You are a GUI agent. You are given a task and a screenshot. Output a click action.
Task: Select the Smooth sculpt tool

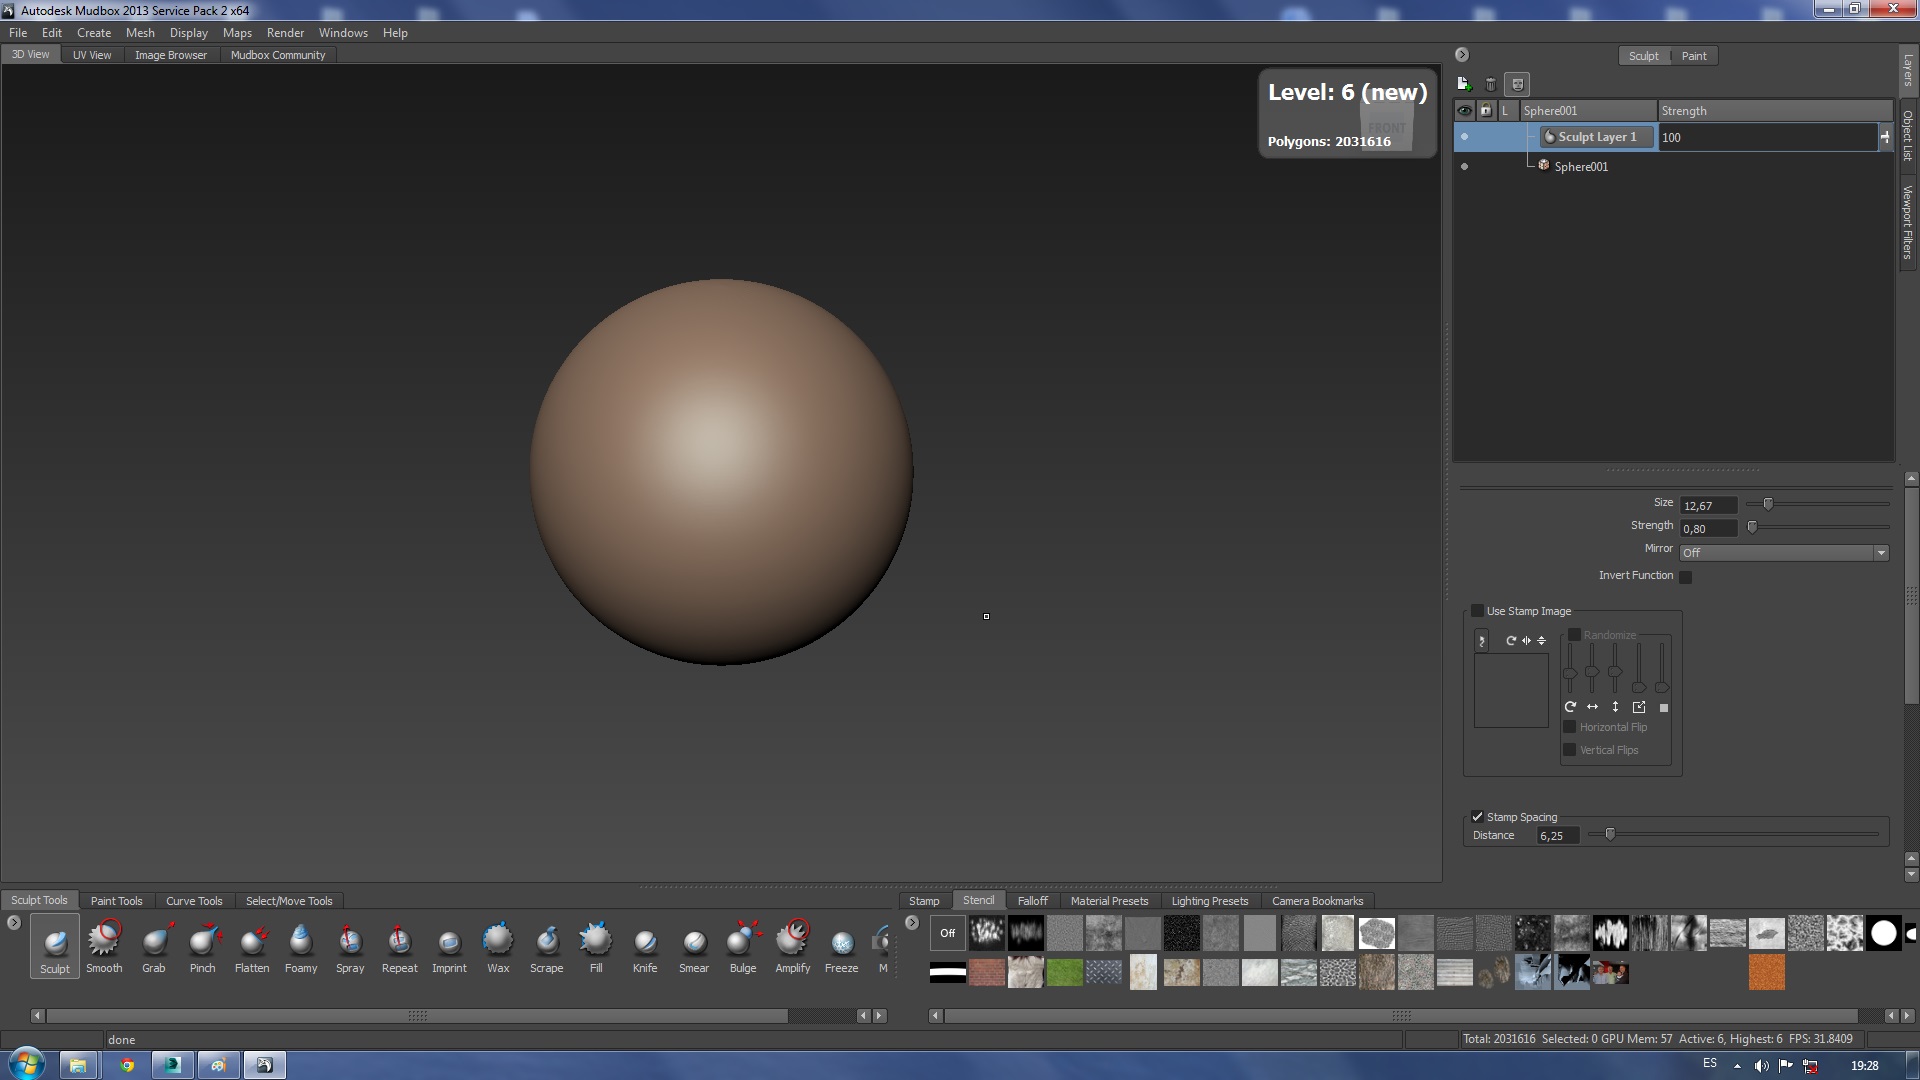pyautogui.click(x=104, y=945)
